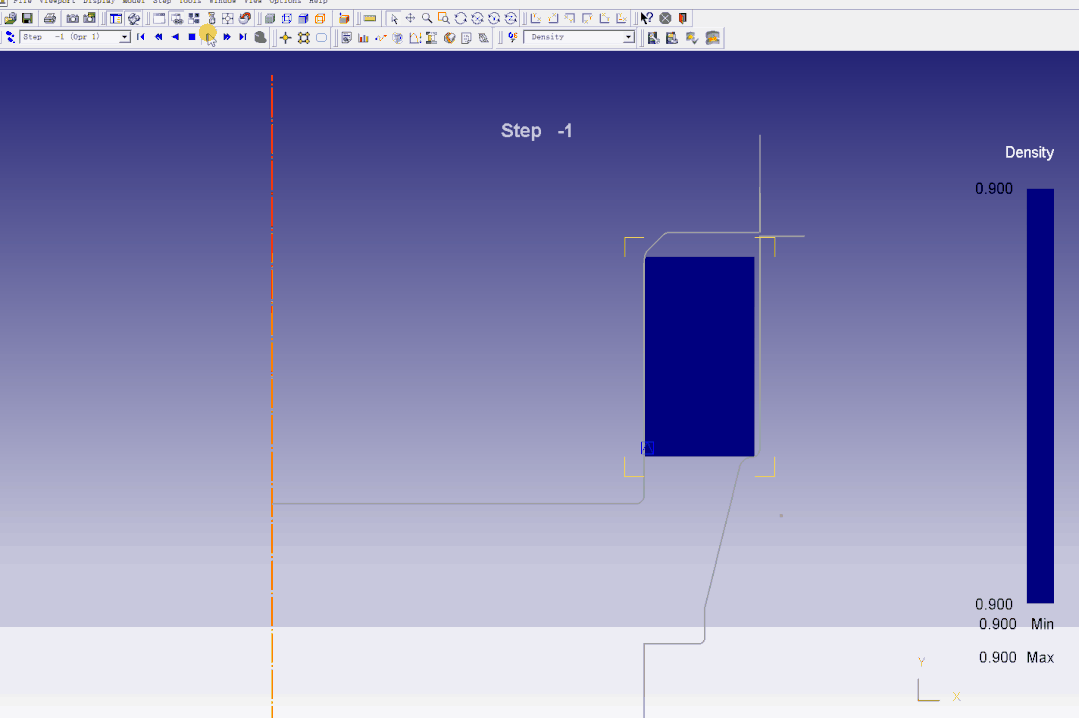Click the 'Min' legend label
Viewport: 1079px width, 718px height.
[1042, 624]
